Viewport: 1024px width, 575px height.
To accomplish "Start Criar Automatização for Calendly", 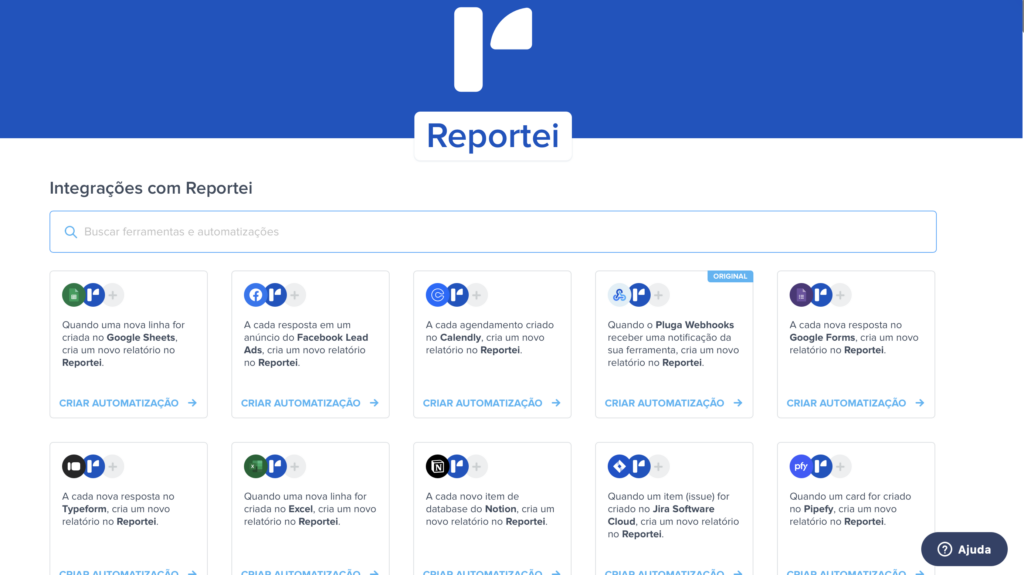I will (492, 403).
